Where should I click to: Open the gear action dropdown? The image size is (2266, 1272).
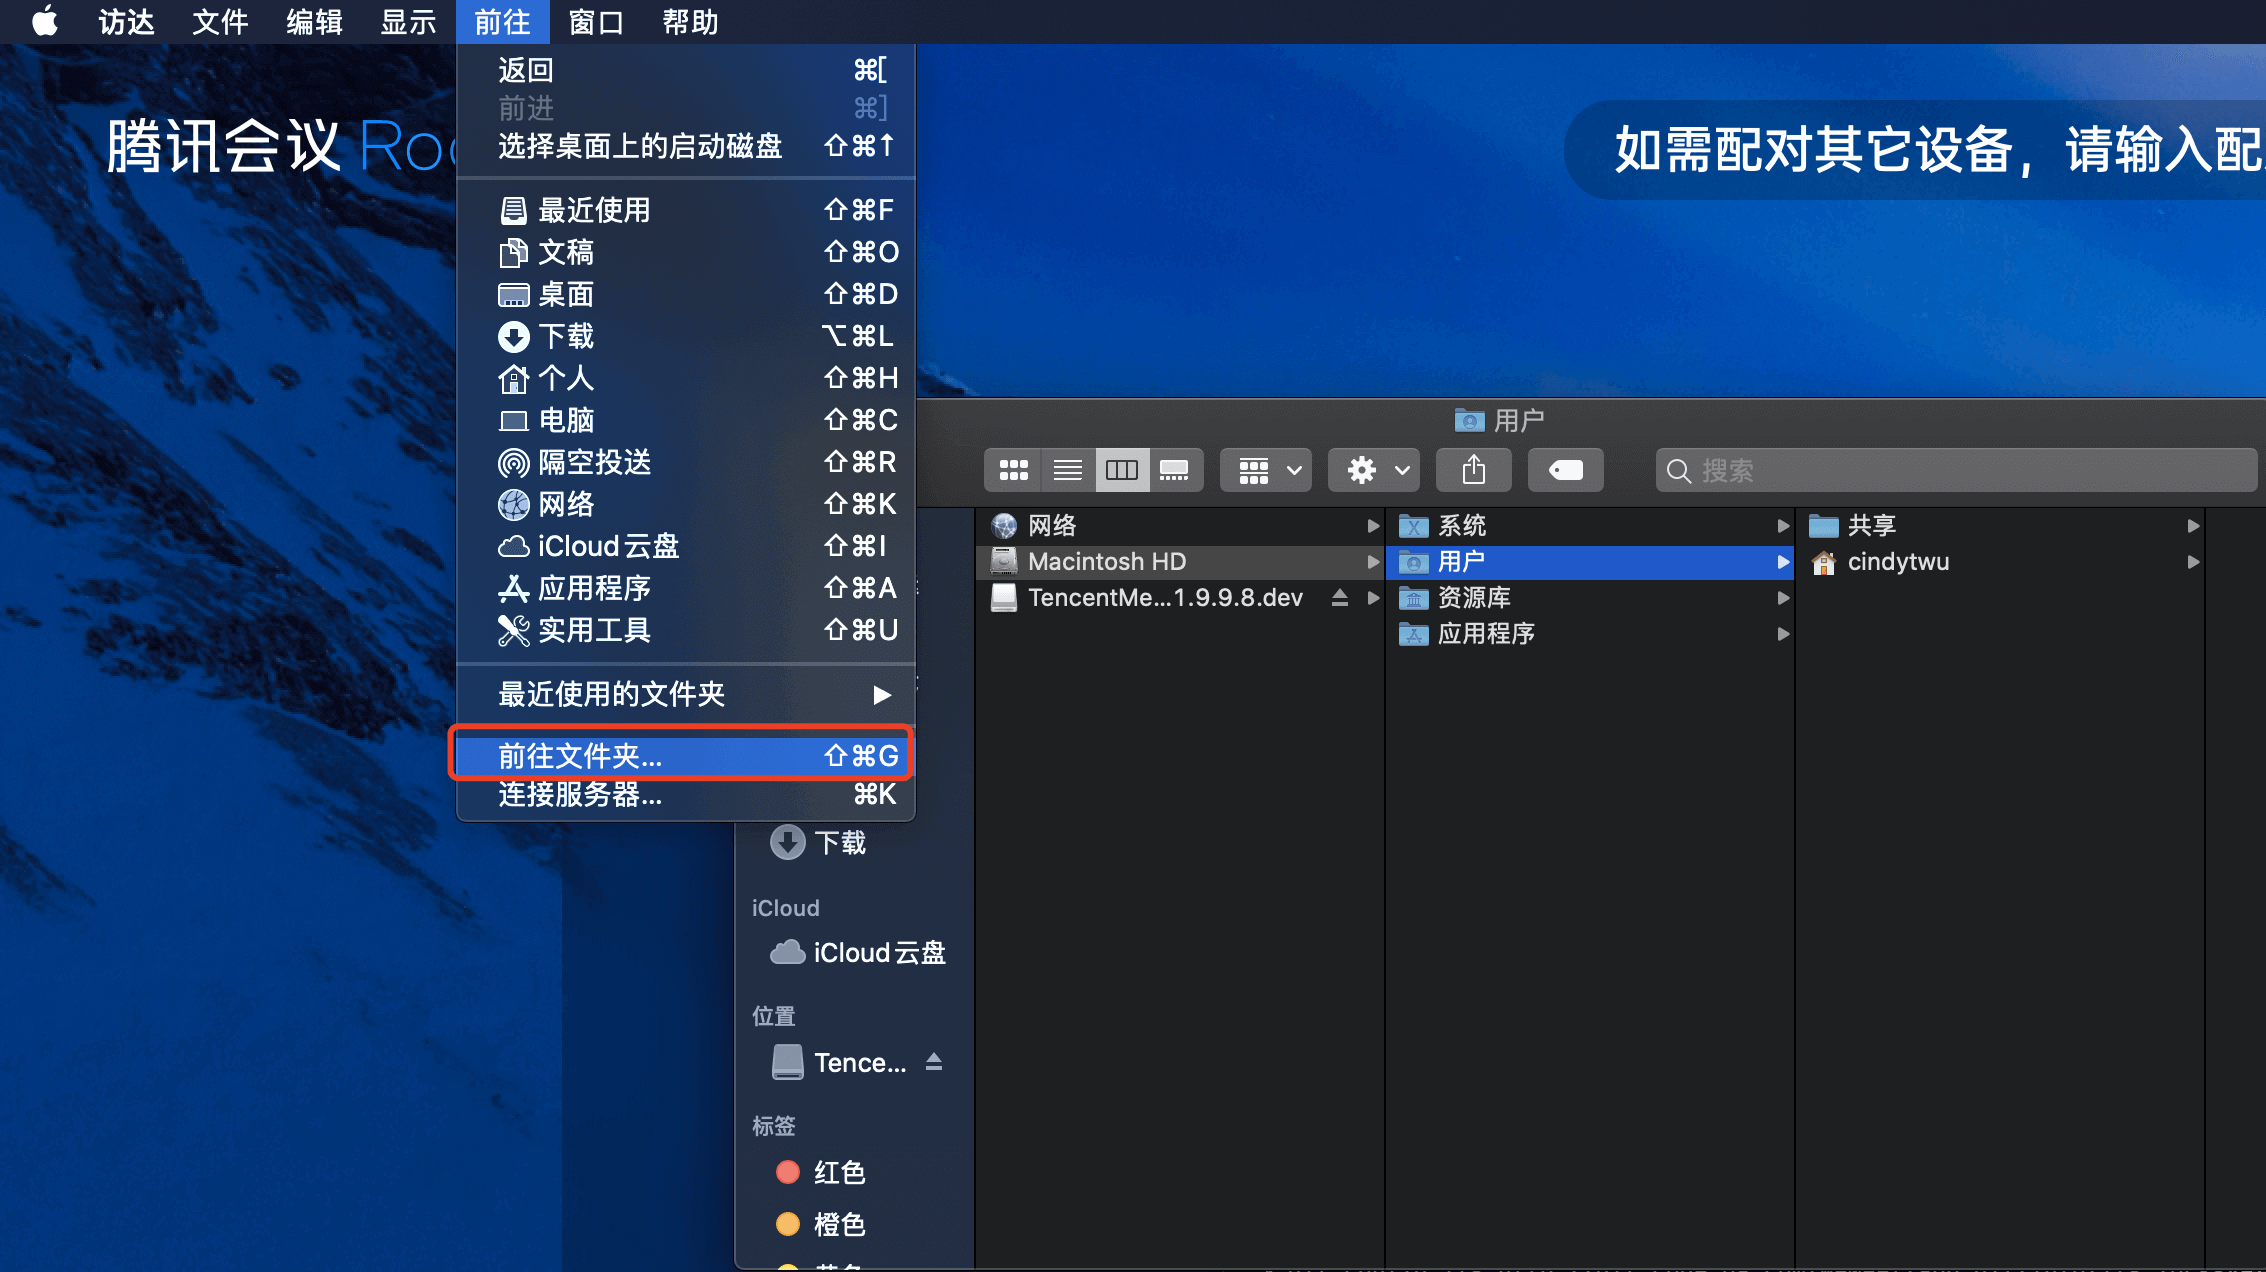point(1374,470)
